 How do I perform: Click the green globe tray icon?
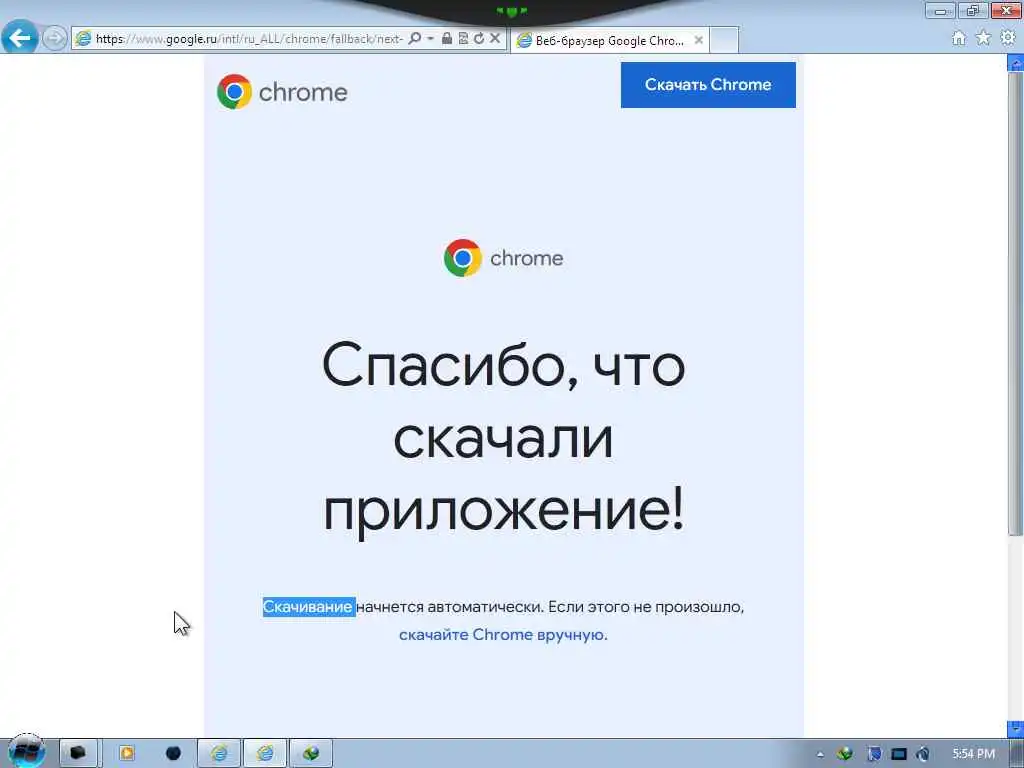(x=845, y=754)
